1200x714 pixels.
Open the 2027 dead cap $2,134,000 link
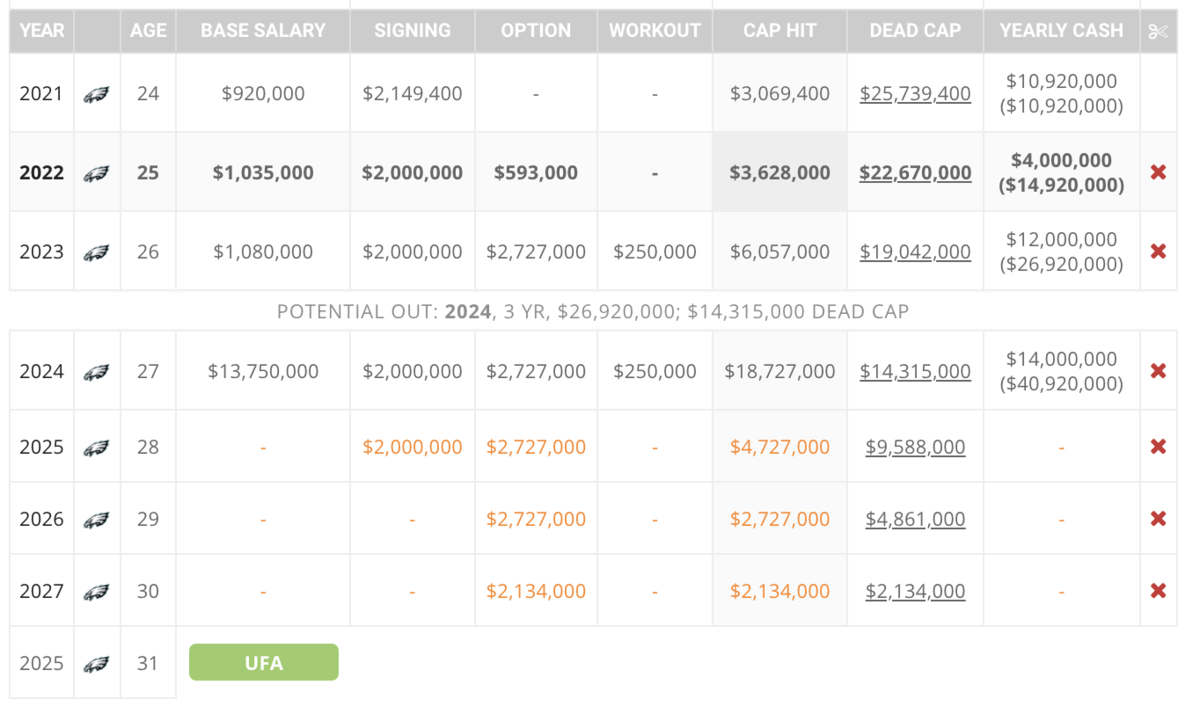[x=915, y=592]
